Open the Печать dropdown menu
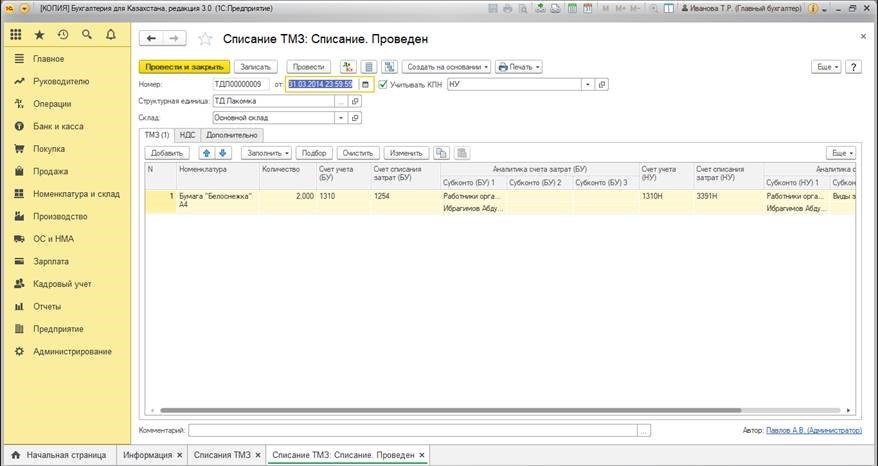Screen dimensions: 878x466 519,67
